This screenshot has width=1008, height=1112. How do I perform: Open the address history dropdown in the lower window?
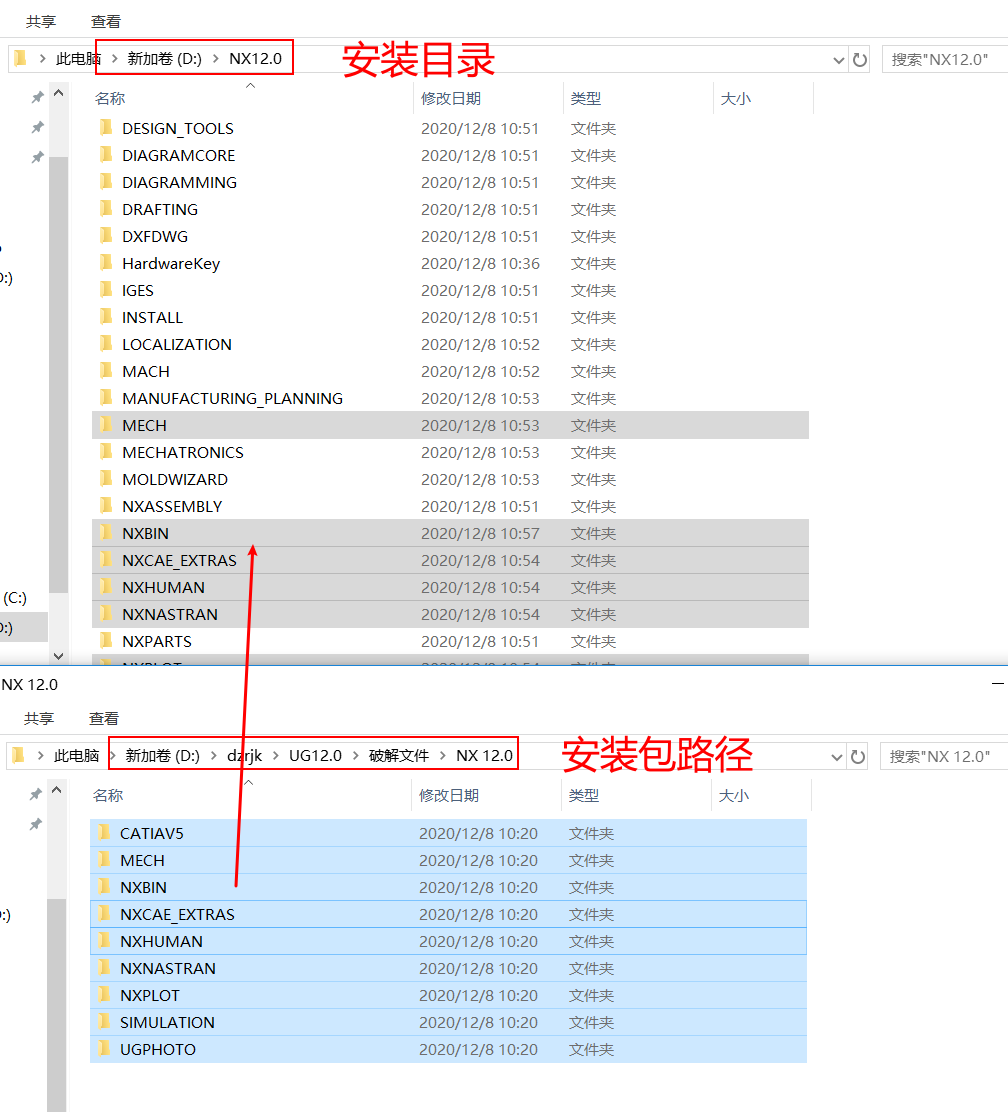836,757
